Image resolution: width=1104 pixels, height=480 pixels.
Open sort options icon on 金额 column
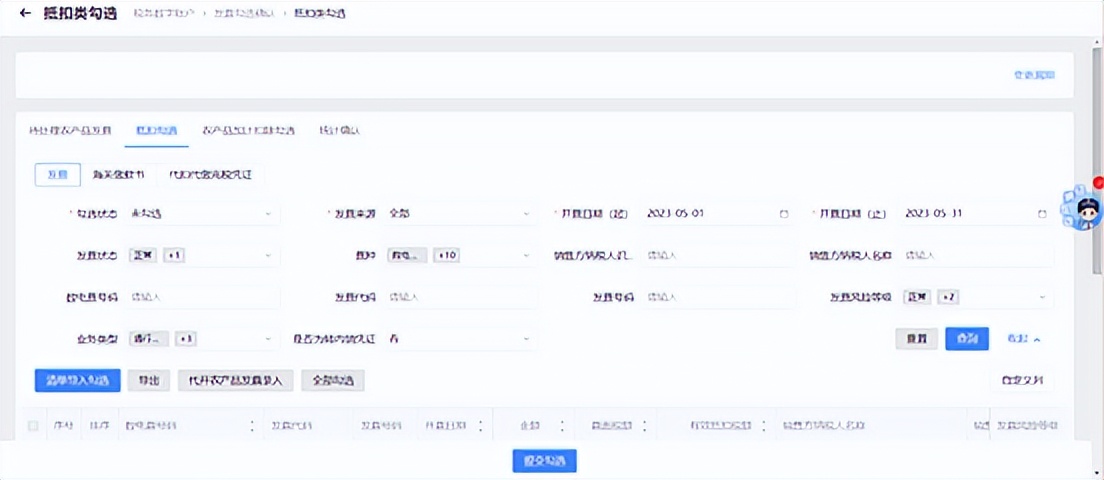(562, 427)
